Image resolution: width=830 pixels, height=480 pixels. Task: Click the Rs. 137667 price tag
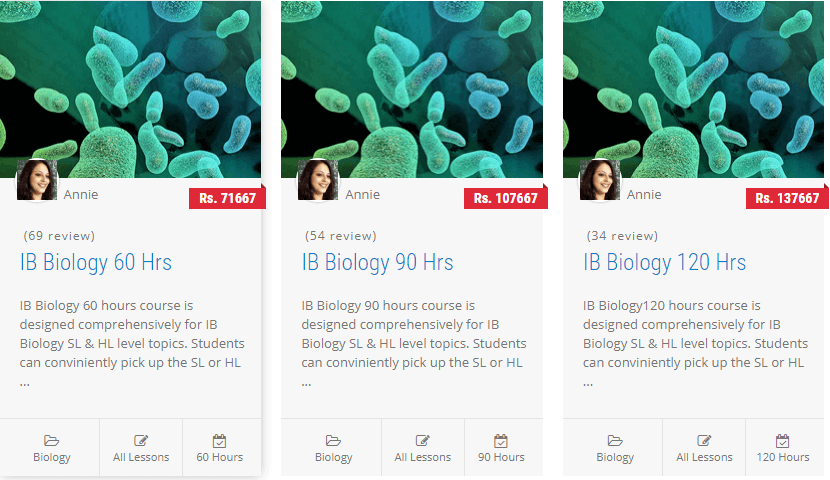click(787, 198)
